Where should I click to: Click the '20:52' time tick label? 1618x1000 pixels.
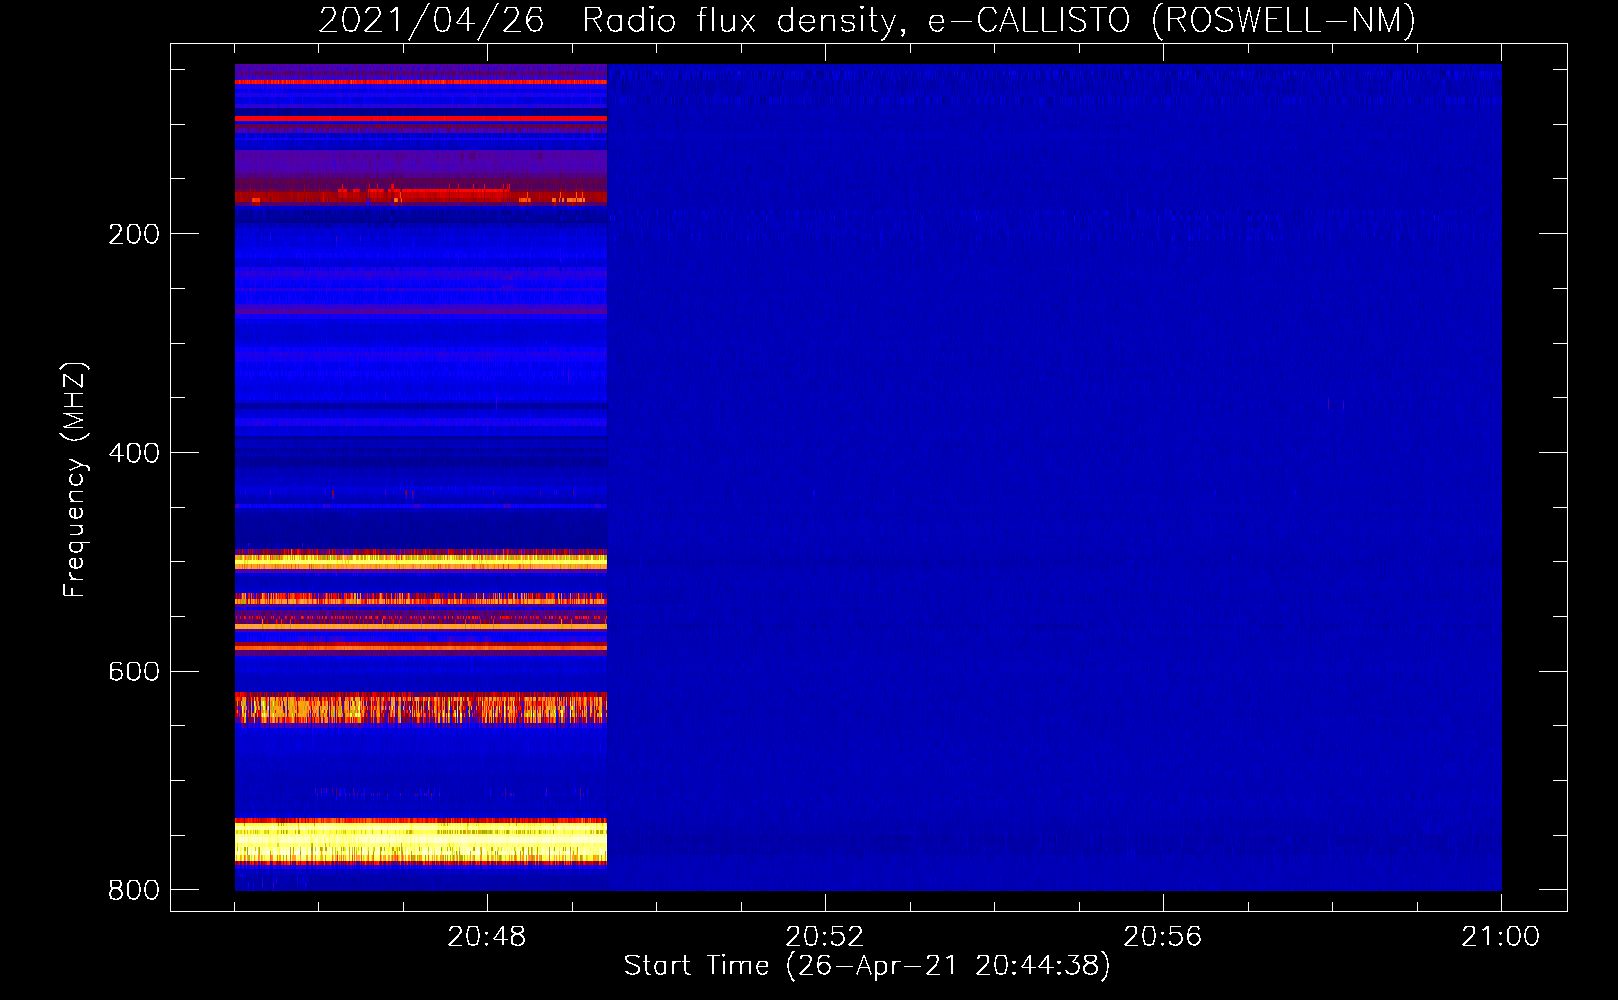click(x=825, y=936)
